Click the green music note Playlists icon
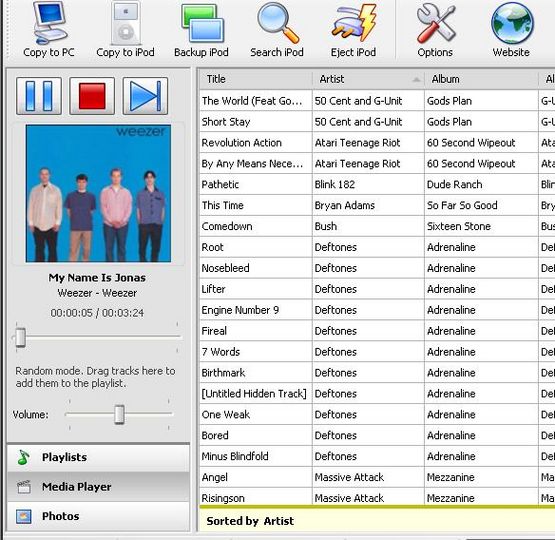The height and width of the screenshot is (540, 555). coord(24,457)
